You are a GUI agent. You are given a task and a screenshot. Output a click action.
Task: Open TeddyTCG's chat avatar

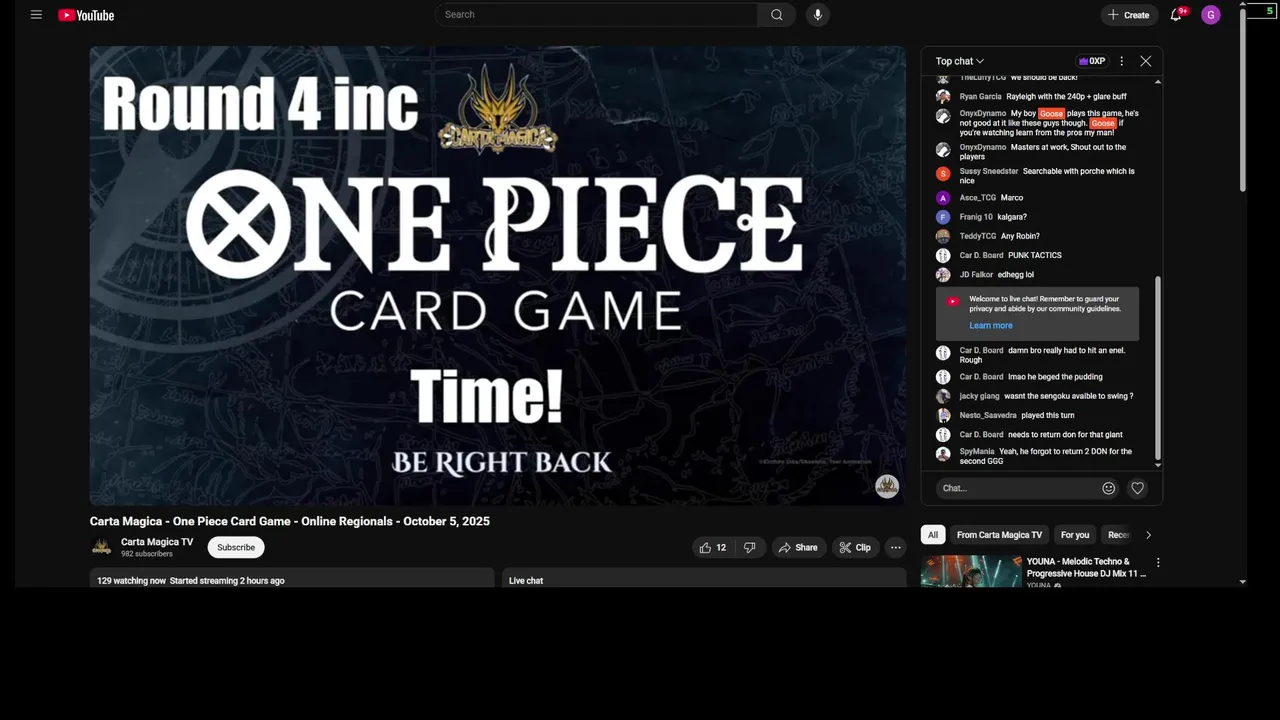click(x=943, y=236)
